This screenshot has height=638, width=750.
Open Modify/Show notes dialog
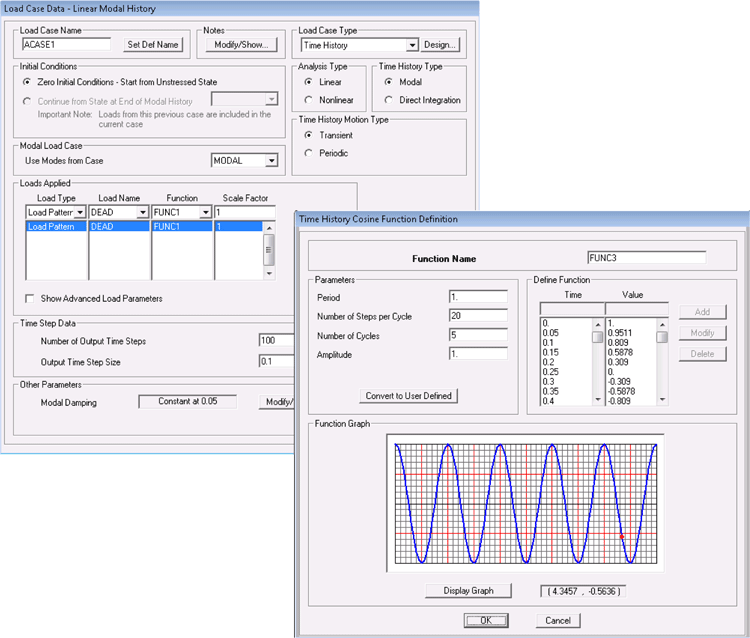[x=241, y=44]
